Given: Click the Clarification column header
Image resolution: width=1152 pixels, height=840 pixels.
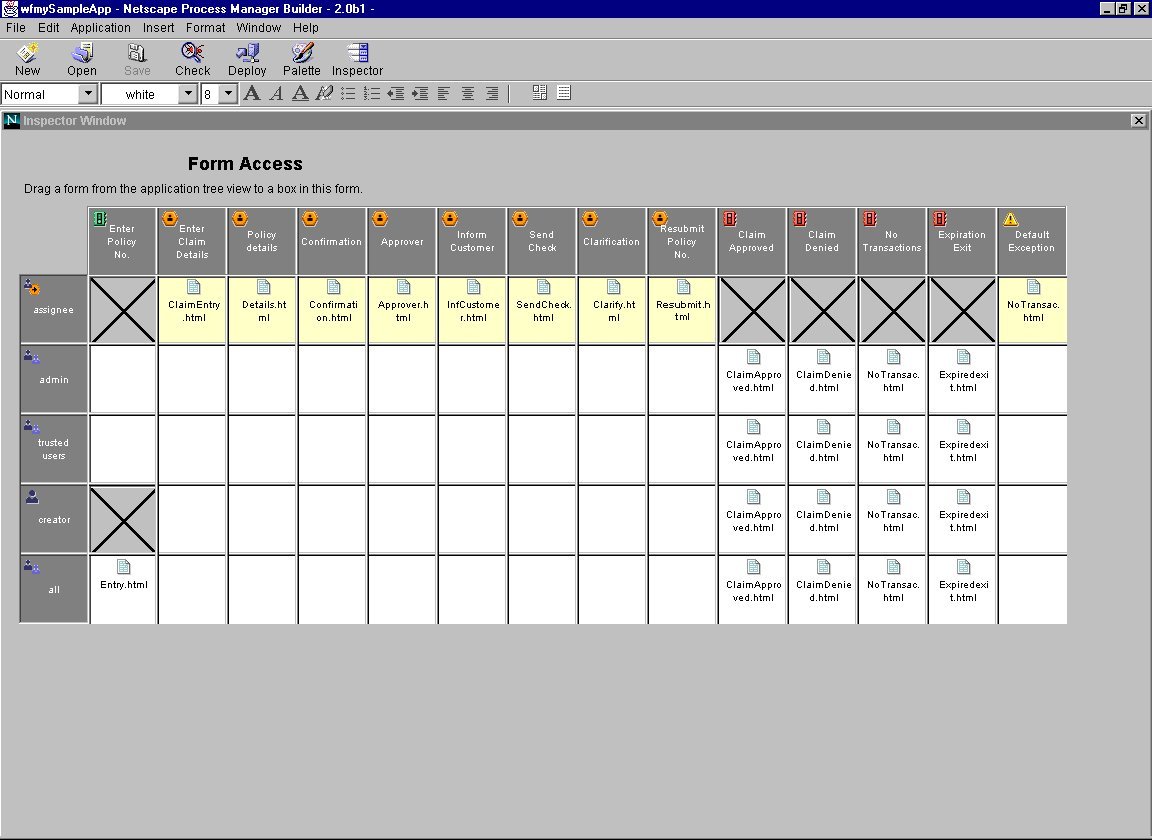Looking at the screenshot, I should 611,241.
